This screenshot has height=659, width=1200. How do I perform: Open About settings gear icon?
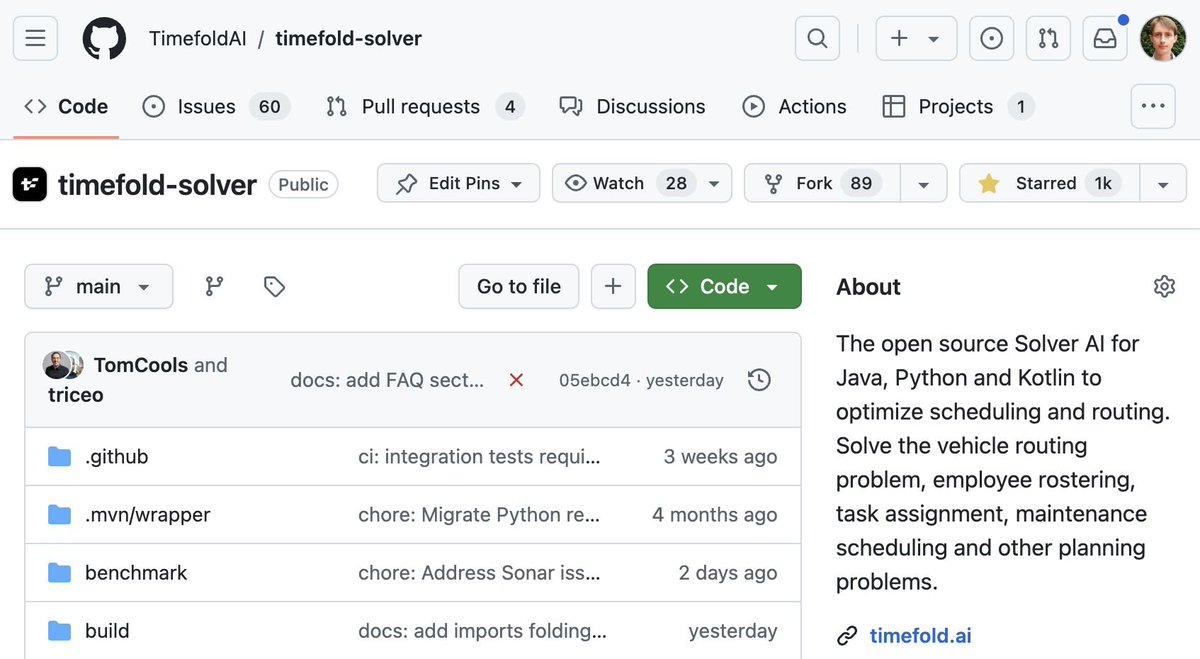[x=1164, y=287]
